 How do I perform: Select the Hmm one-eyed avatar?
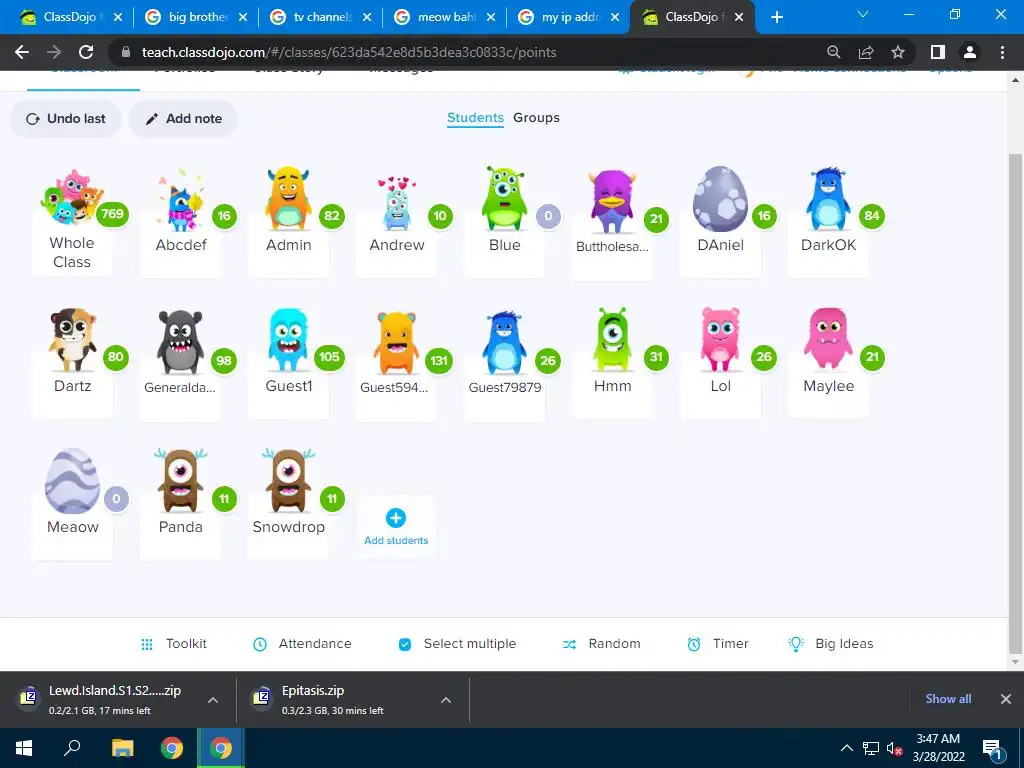613,340
